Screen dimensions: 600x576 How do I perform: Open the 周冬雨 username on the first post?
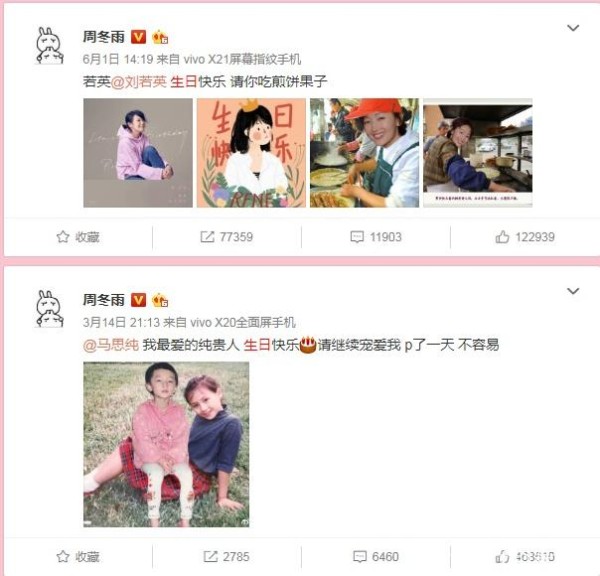click(x=104, y=37)
